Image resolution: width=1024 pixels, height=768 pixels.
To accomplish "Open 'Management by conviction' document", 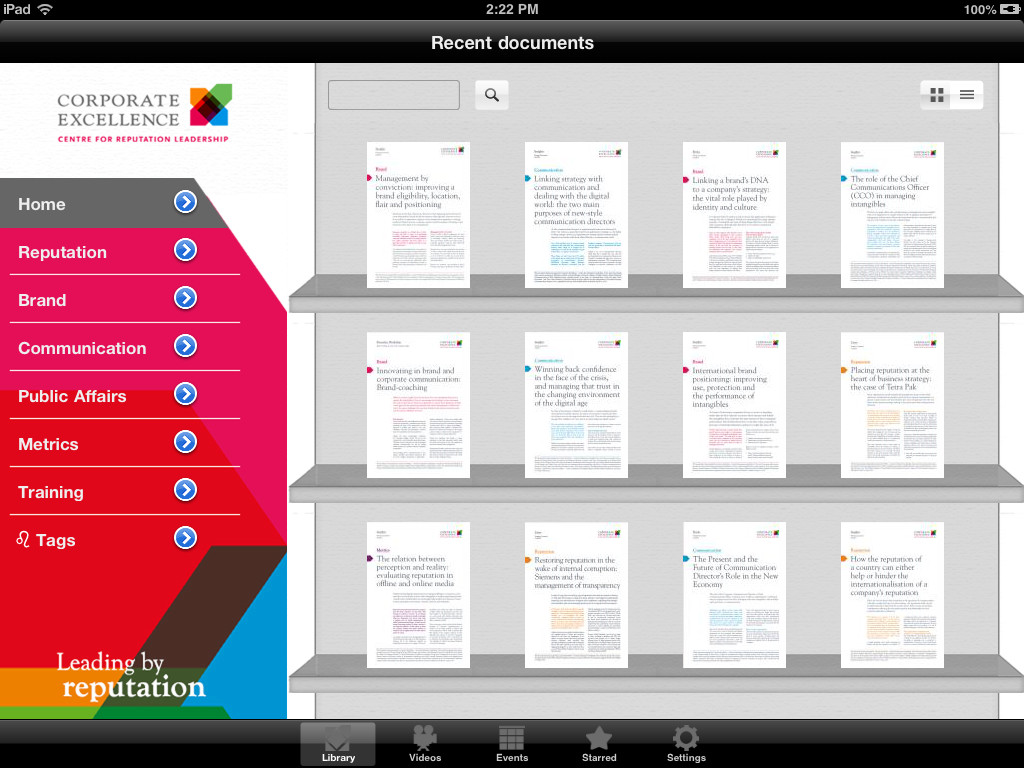I will coord(418,215).
